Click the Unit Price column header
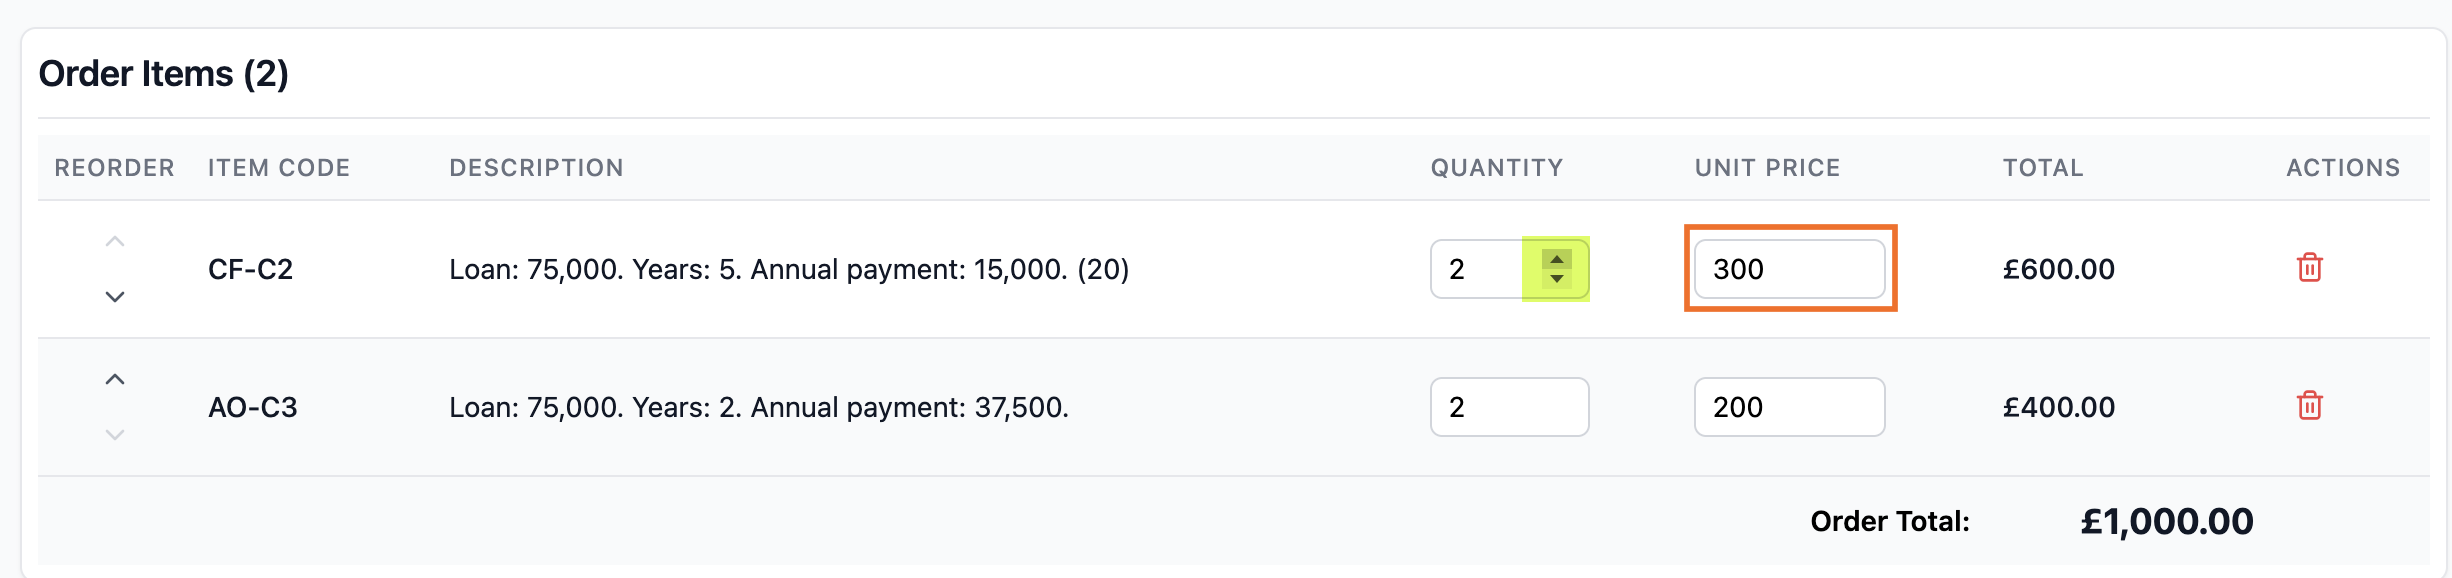 coord(1767,168)
